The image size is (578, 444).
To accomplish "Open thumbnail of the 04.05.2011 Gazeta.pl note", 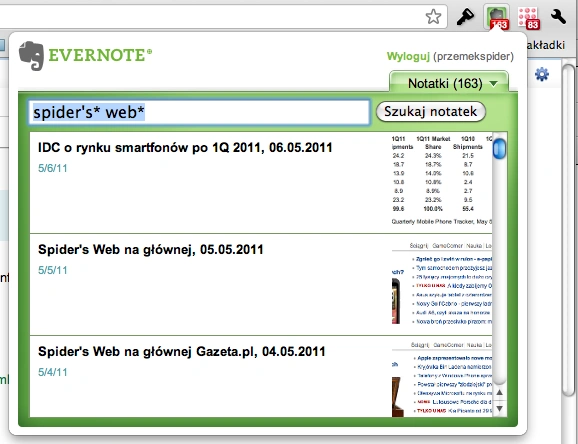I will point(442,379).
